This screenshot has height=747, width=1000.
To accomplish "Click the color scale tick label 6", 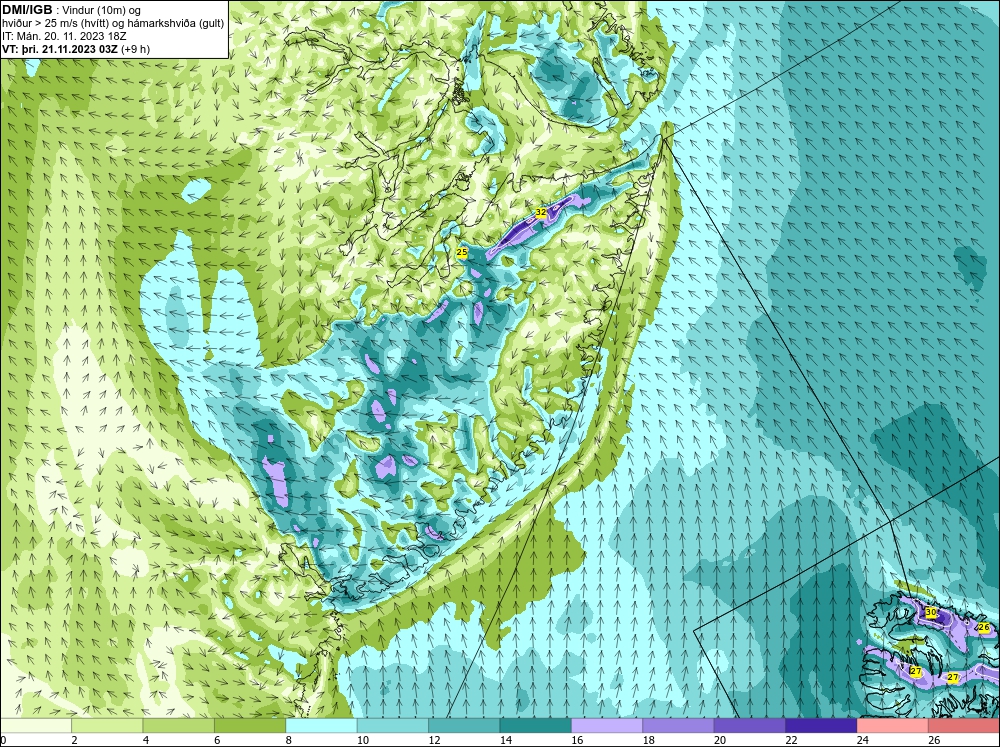I will point(217,740).
